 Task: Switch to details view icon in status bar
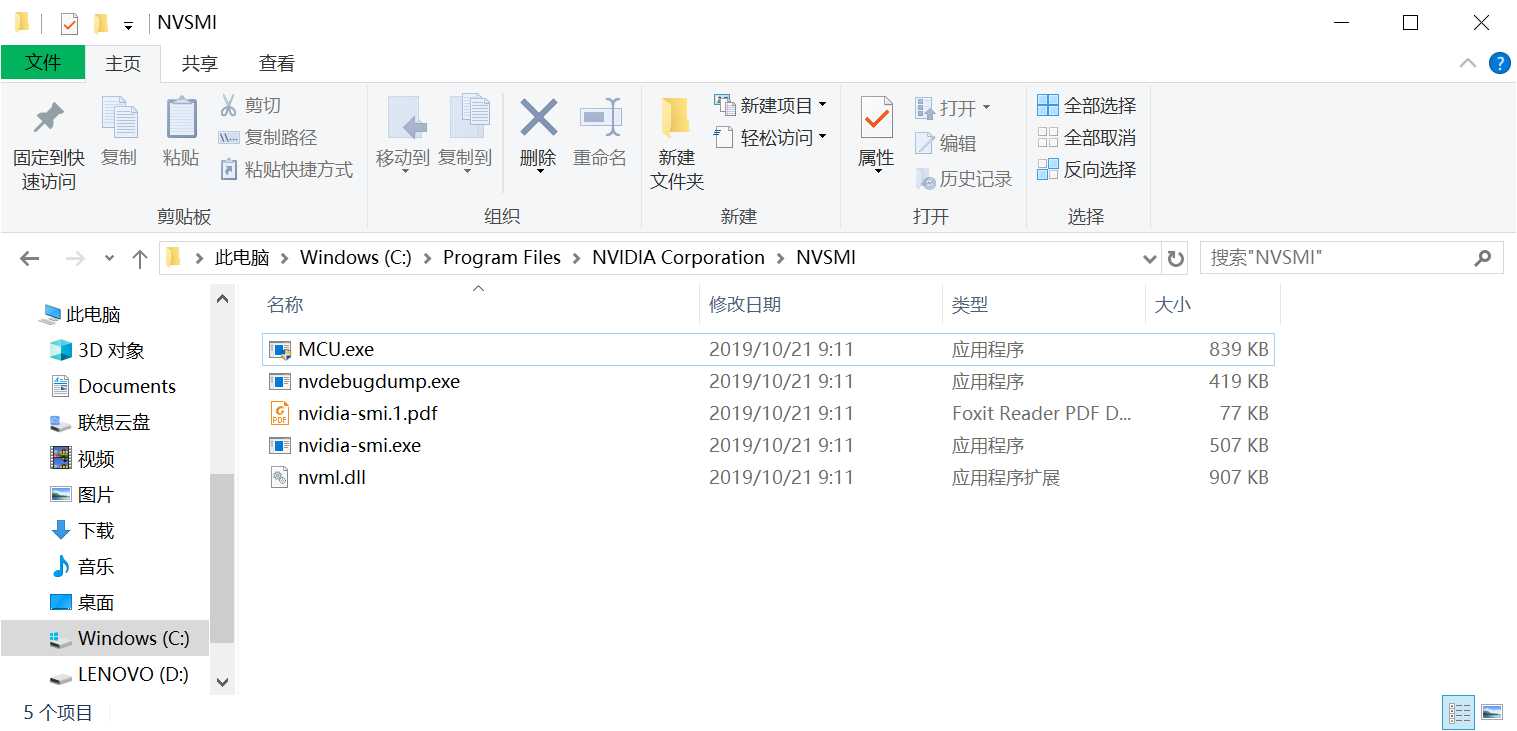pyautogui.click(x=1459, y=712)
